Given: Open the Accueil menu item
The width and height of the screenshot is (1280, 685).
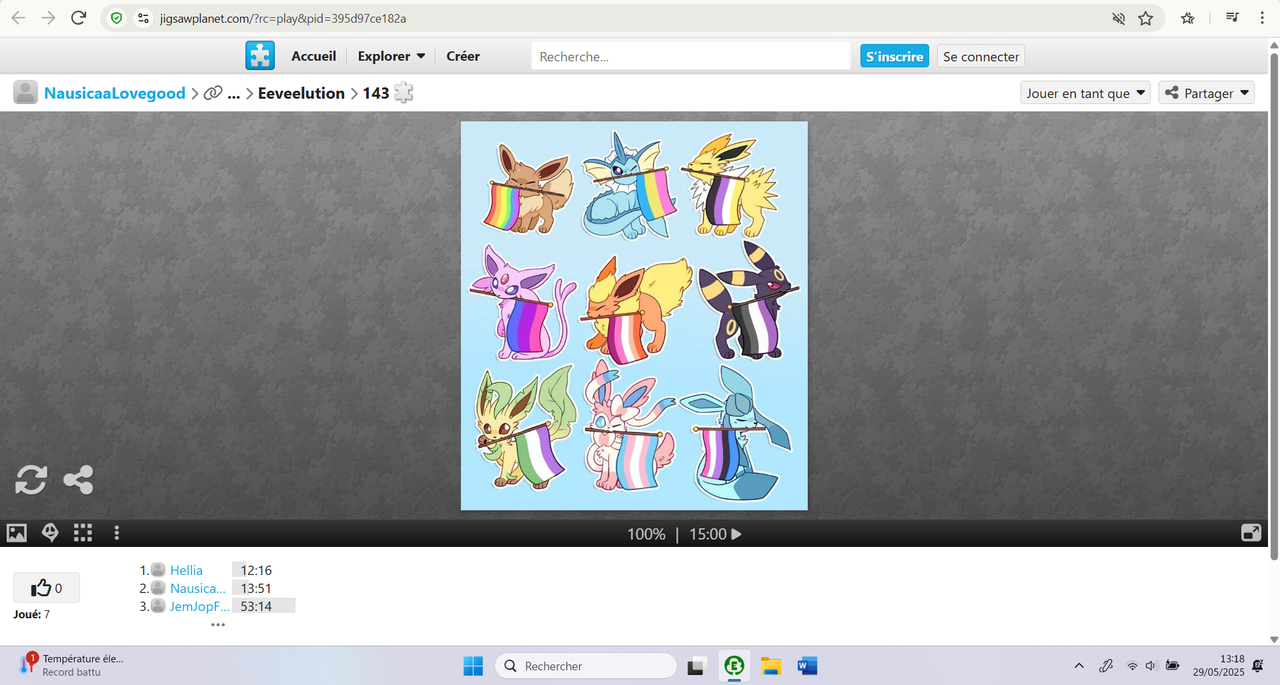Looking at the screenshot, I should (314, 56).
